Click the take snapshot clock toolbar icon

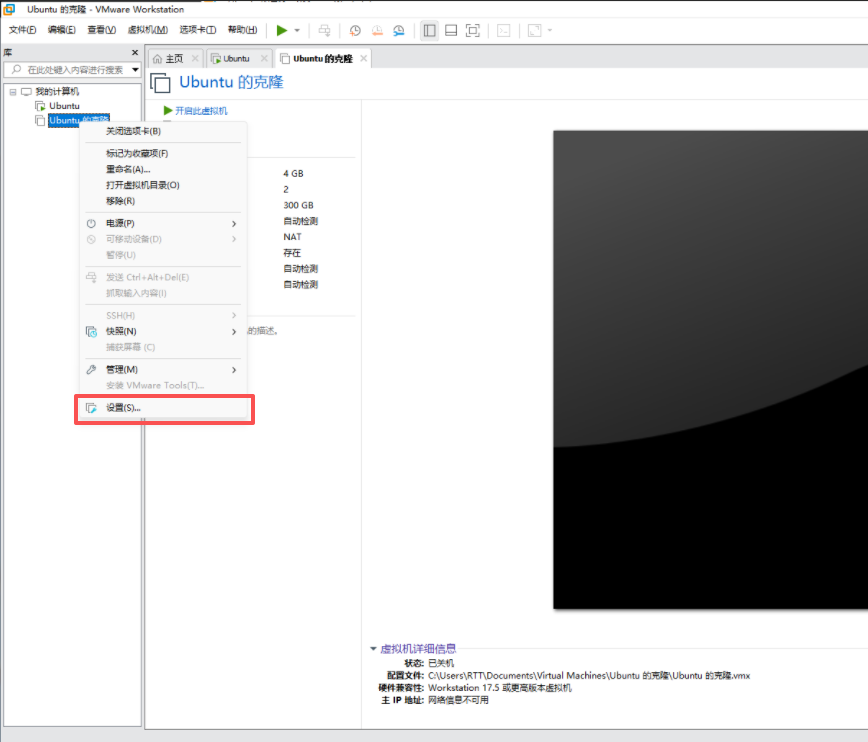[x=355, y=30]
